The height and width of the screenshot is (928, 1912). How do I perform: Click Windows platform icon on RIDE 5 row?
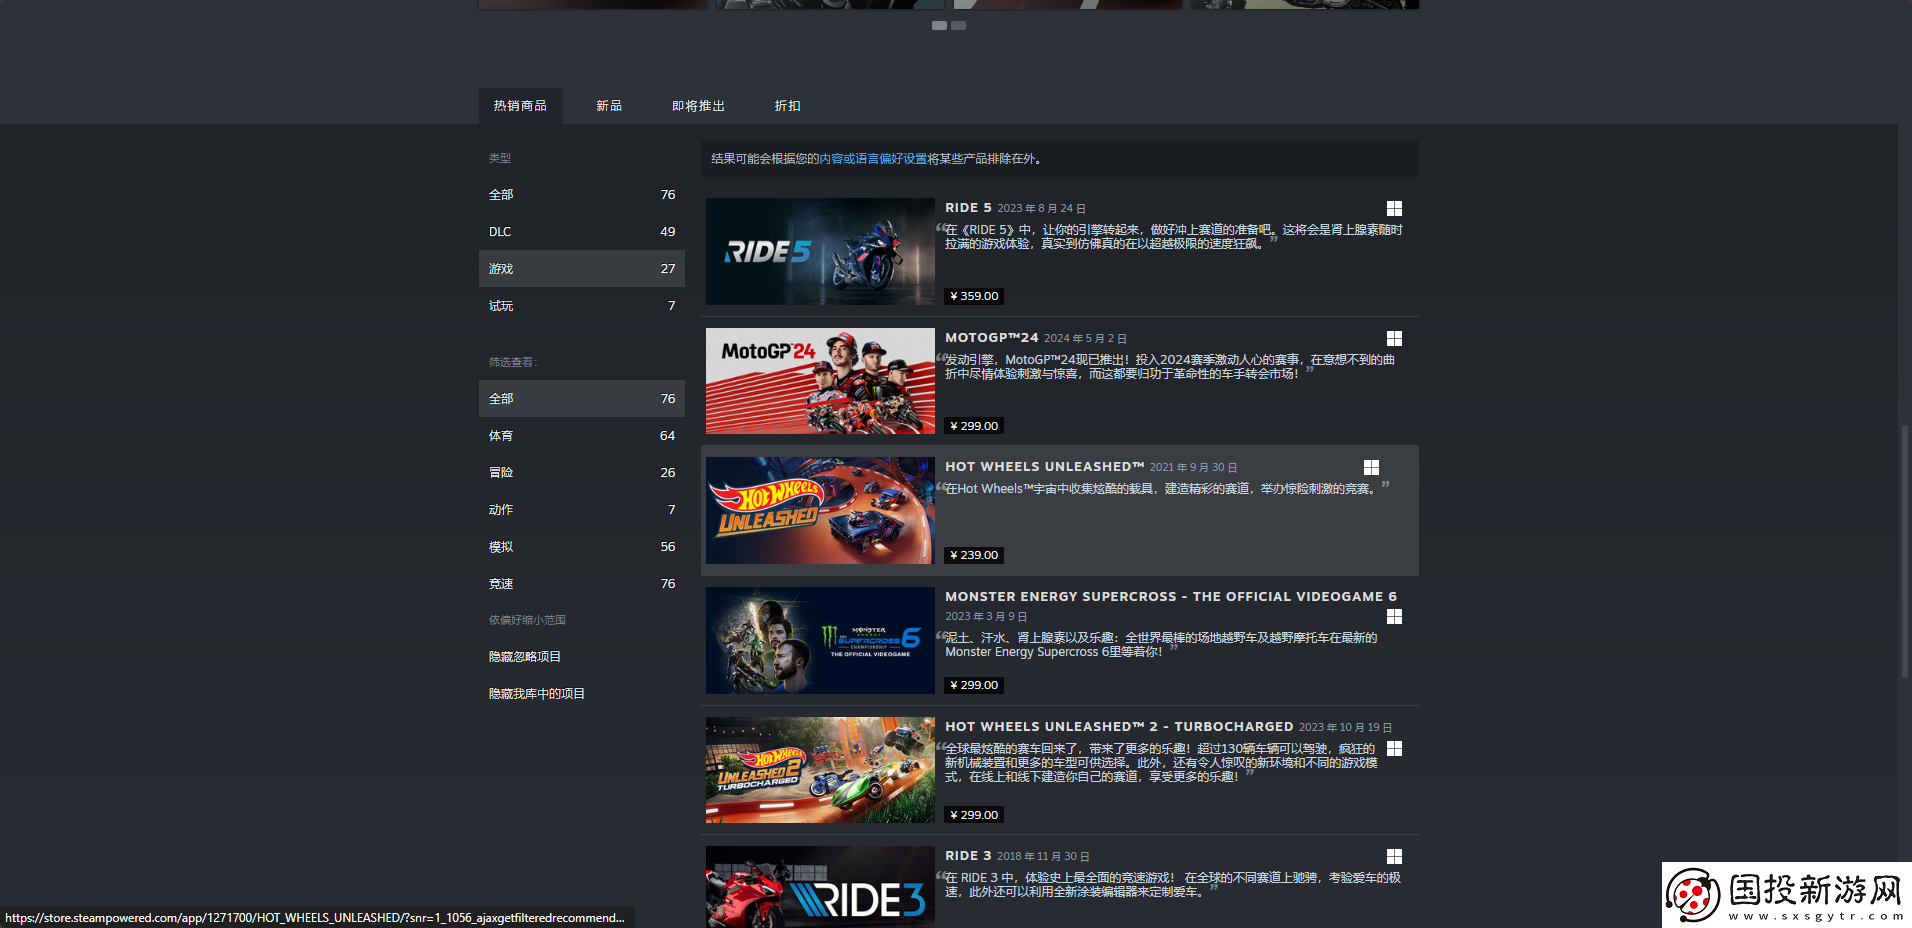[1394, 208]
